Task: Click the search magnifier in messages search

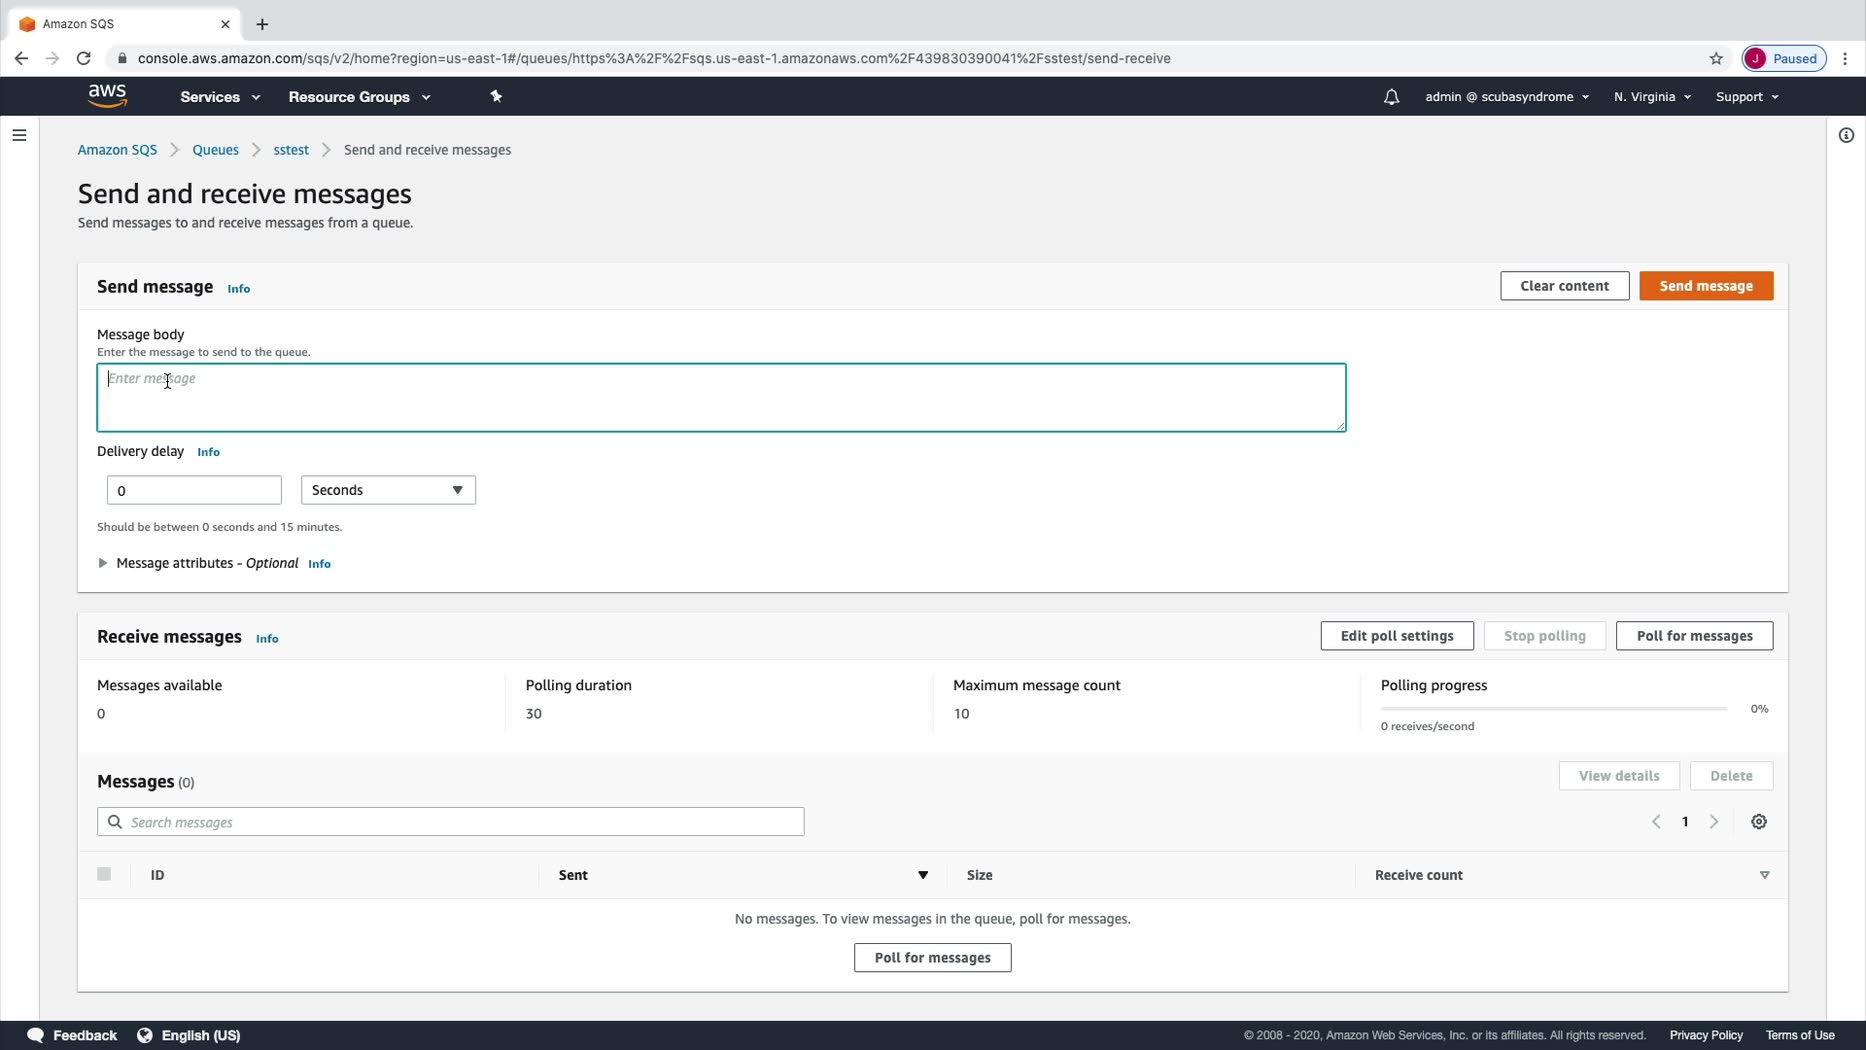Action: [115, 822]
